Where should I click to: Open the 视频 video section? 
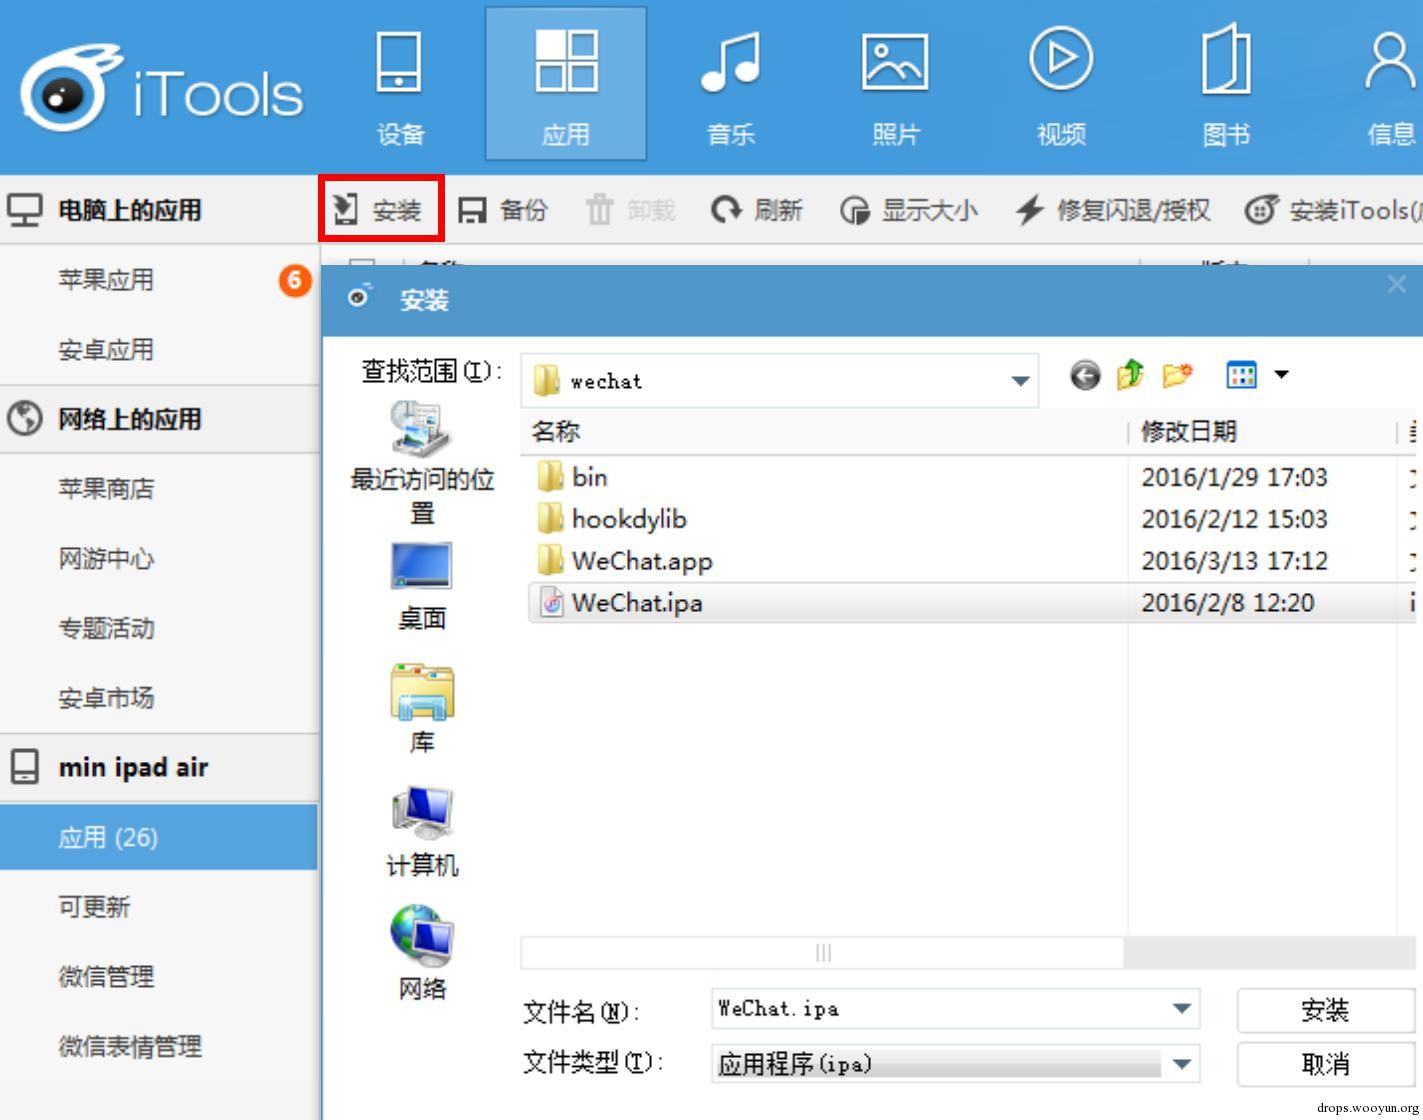[x=1061, y=88]
